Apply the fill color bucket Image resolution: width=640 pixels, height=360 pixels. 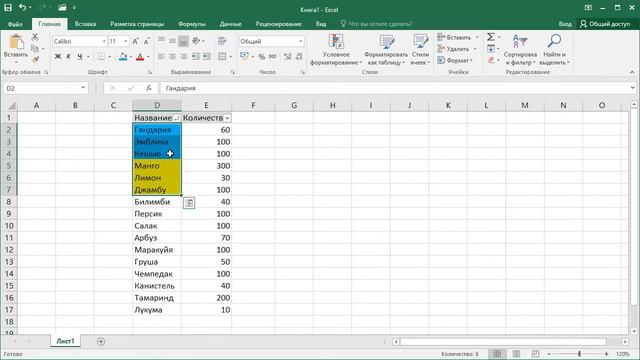tap(123, 56)
